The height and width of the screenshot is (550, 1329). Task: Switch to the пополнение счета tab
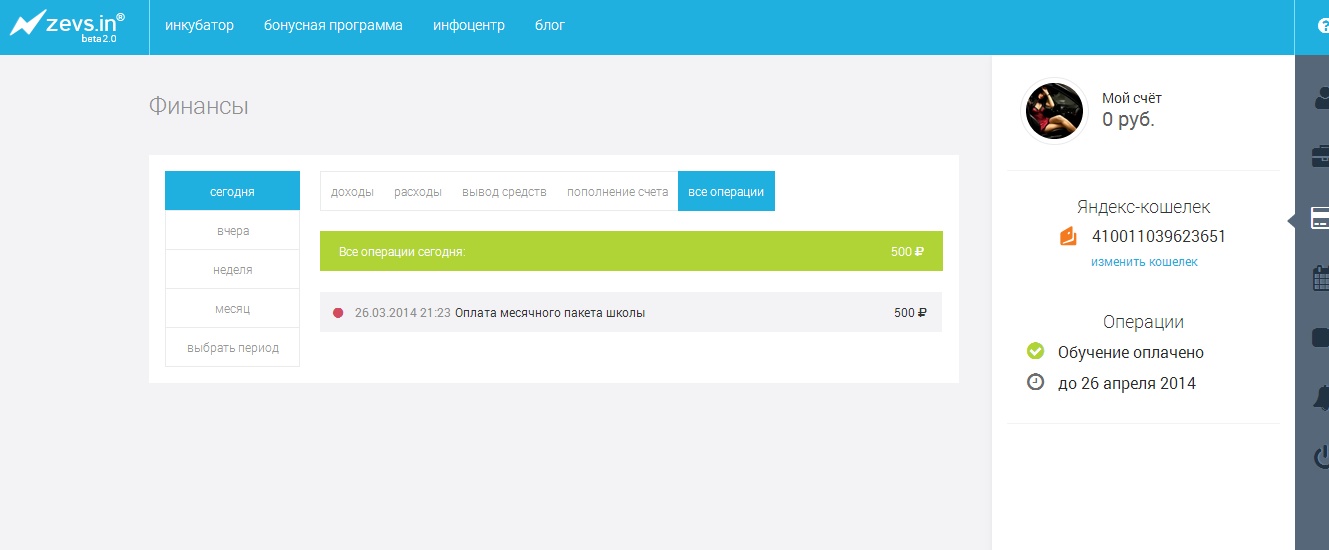point(617,192)
